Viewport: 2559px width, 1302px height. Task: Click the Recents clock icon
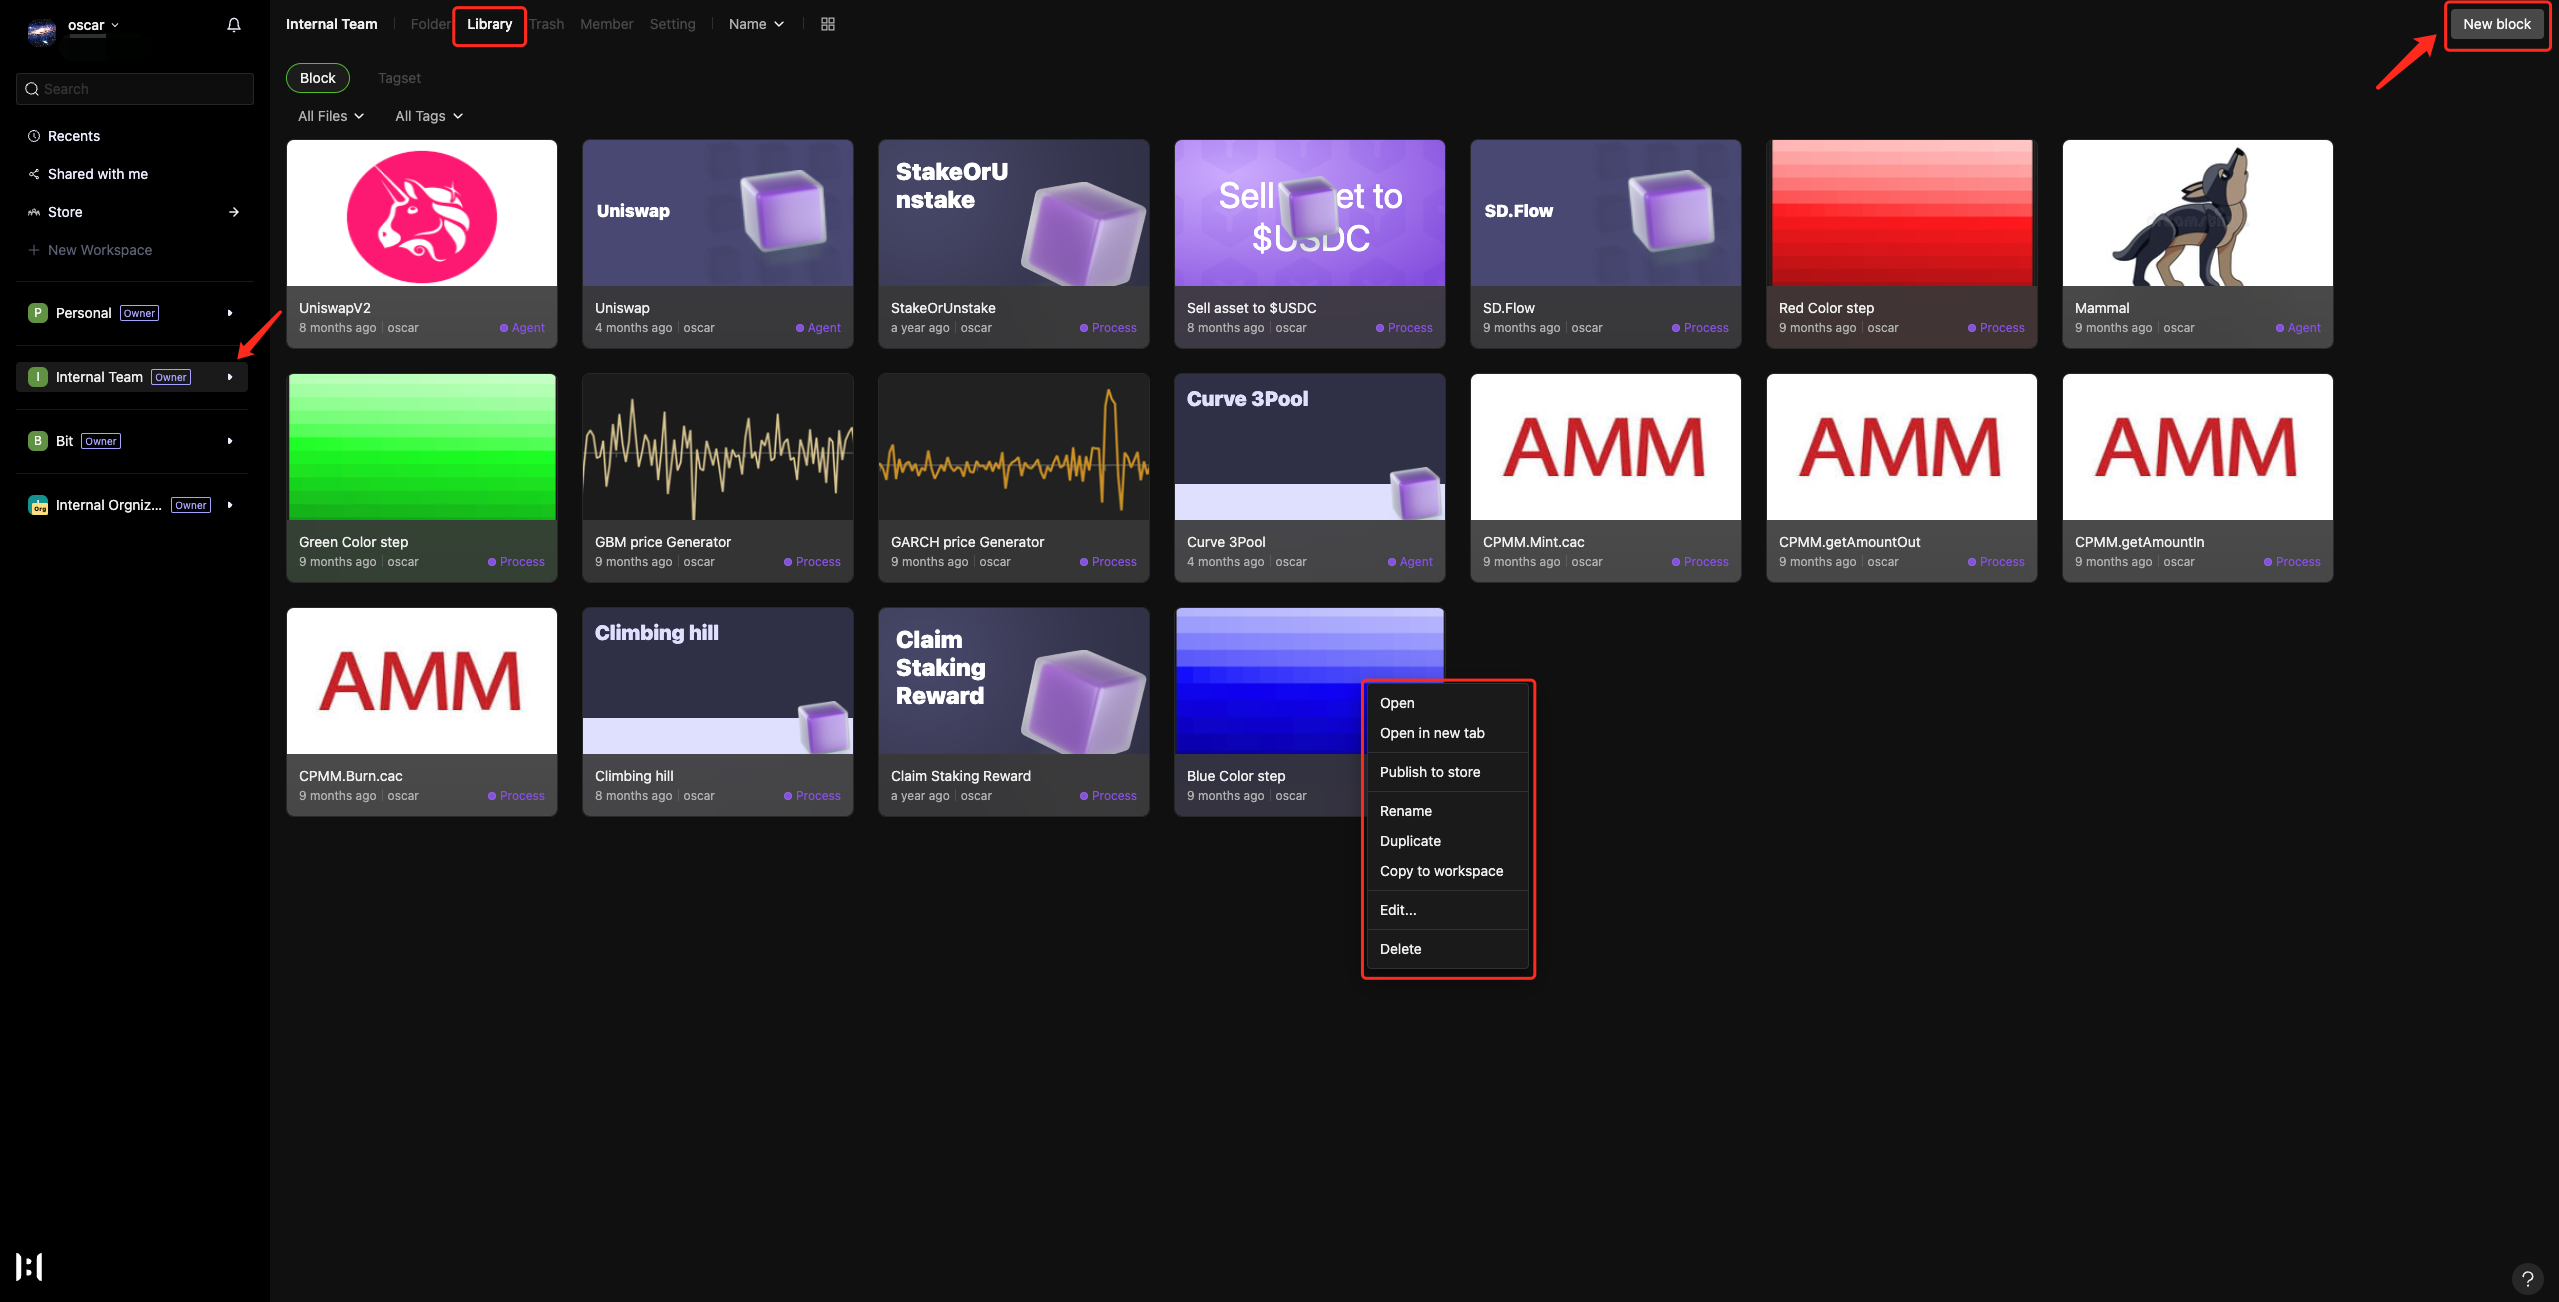point(34,136)
